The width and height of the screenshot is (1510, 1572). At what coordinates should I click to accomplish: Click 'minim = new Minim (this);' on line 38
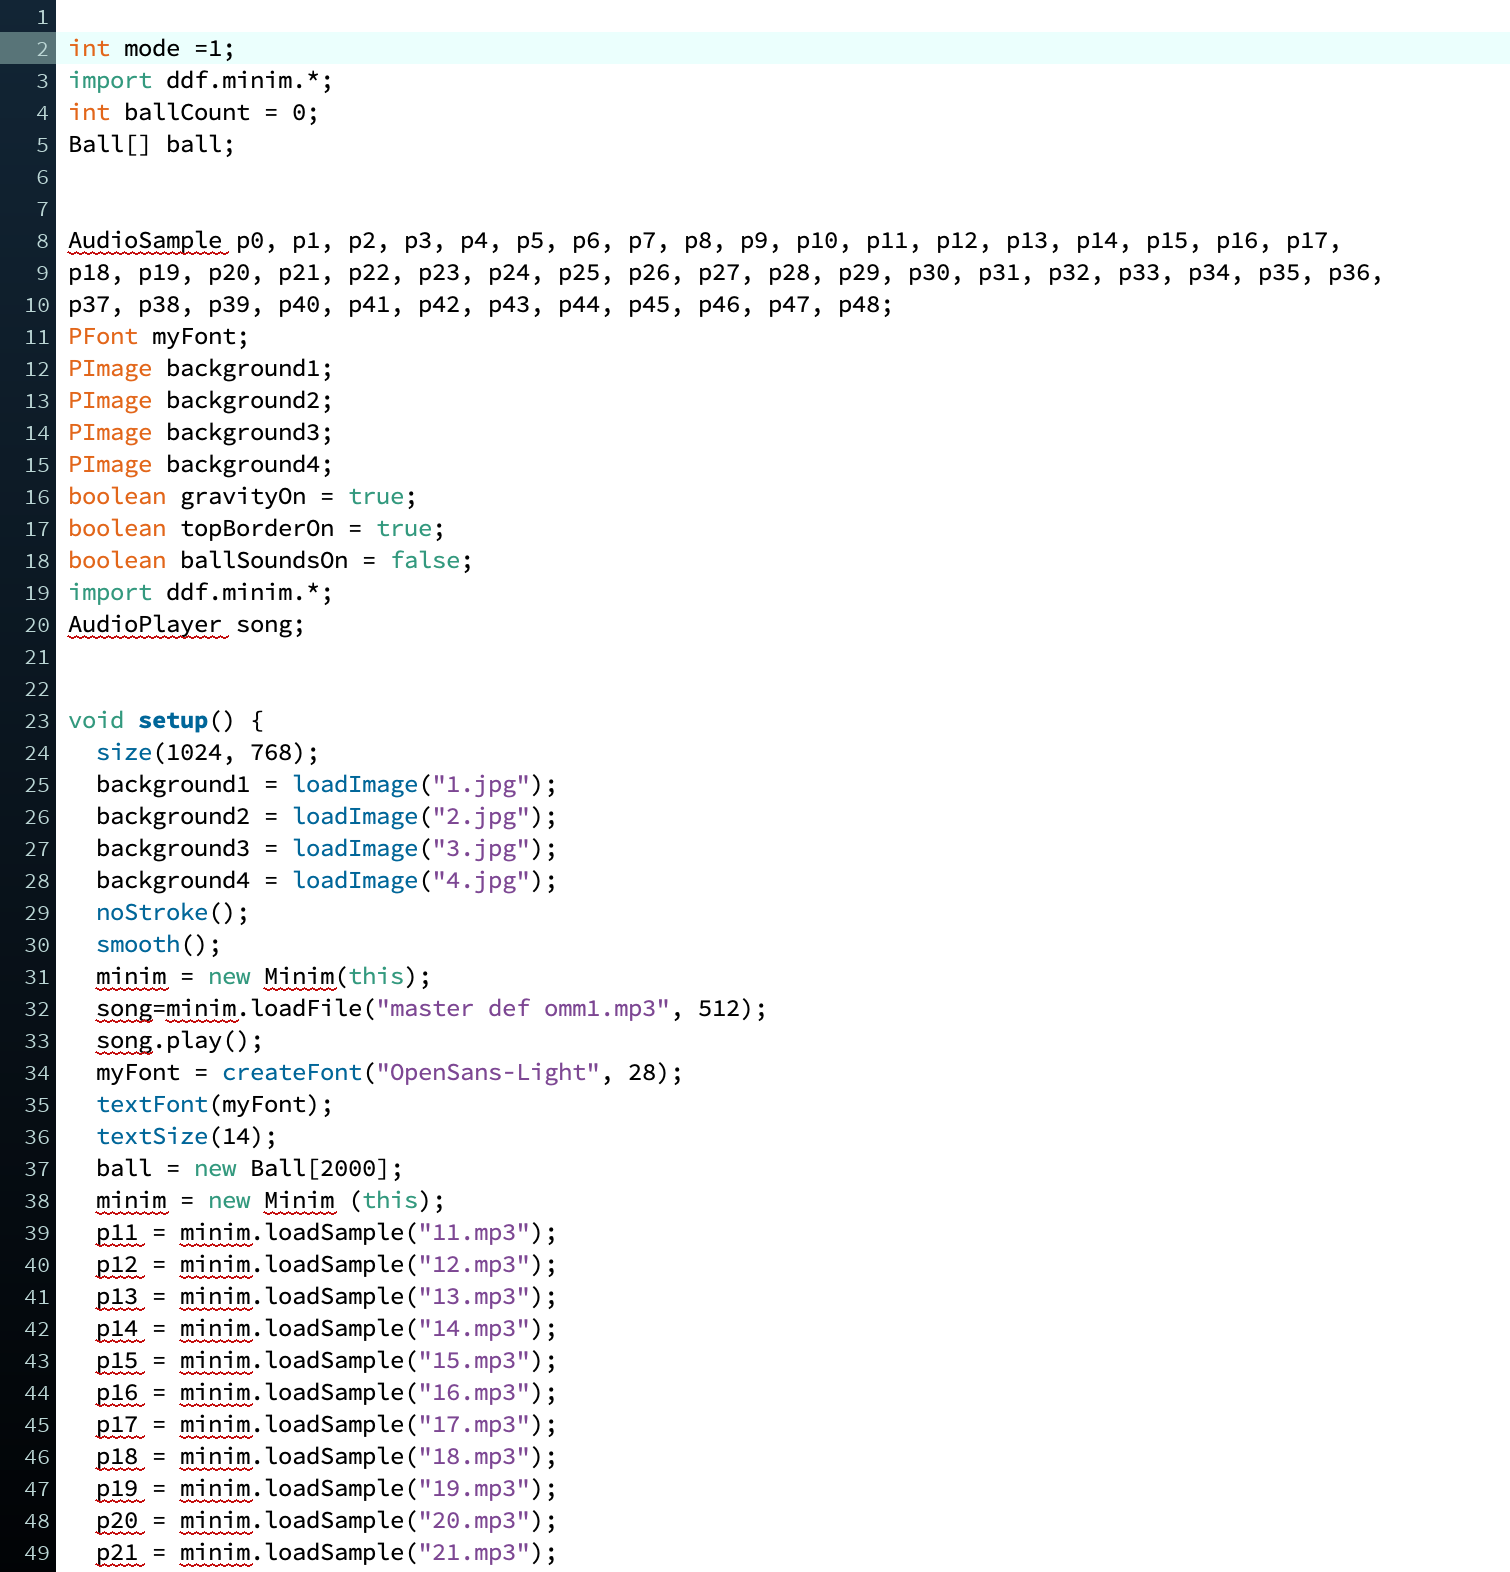click(270, 1200)
